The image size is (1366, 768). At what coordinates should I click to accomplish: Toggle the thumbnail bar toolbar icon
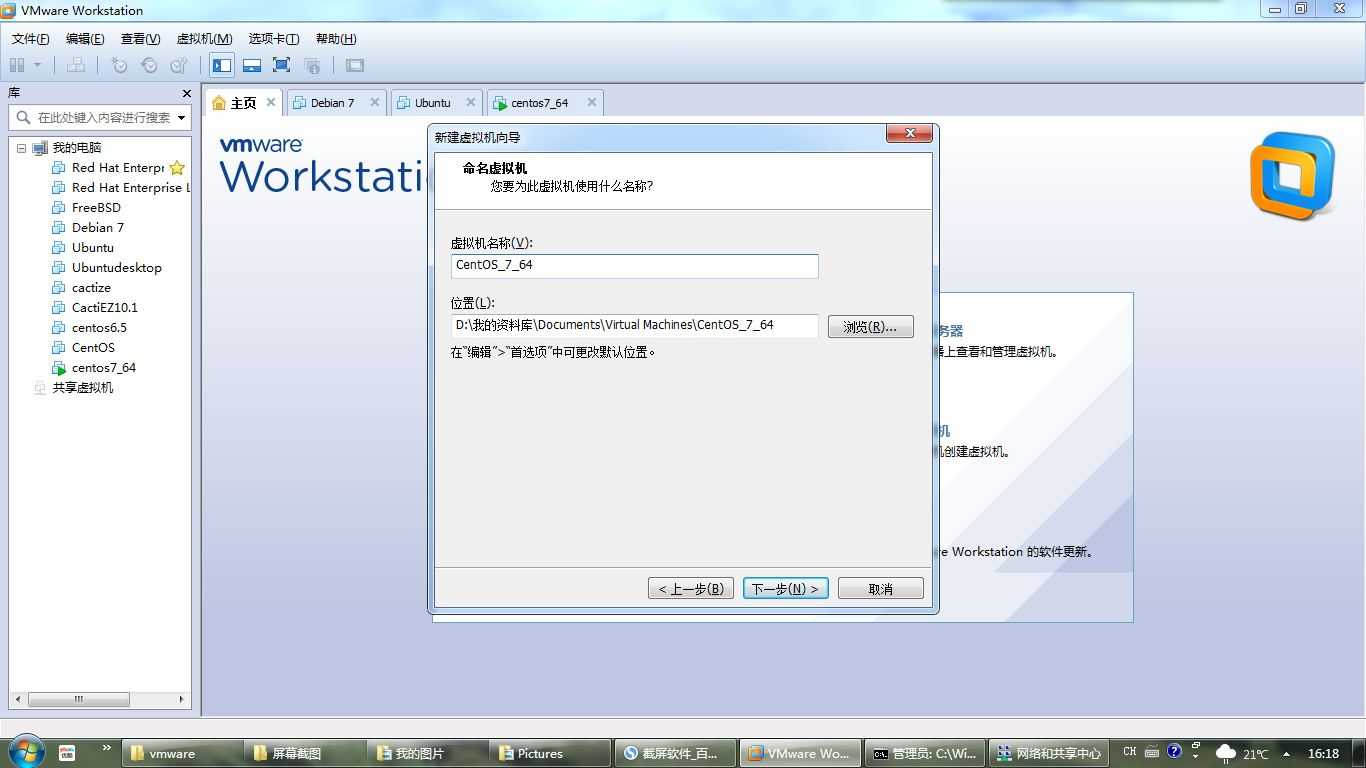[x=252, y=65]
